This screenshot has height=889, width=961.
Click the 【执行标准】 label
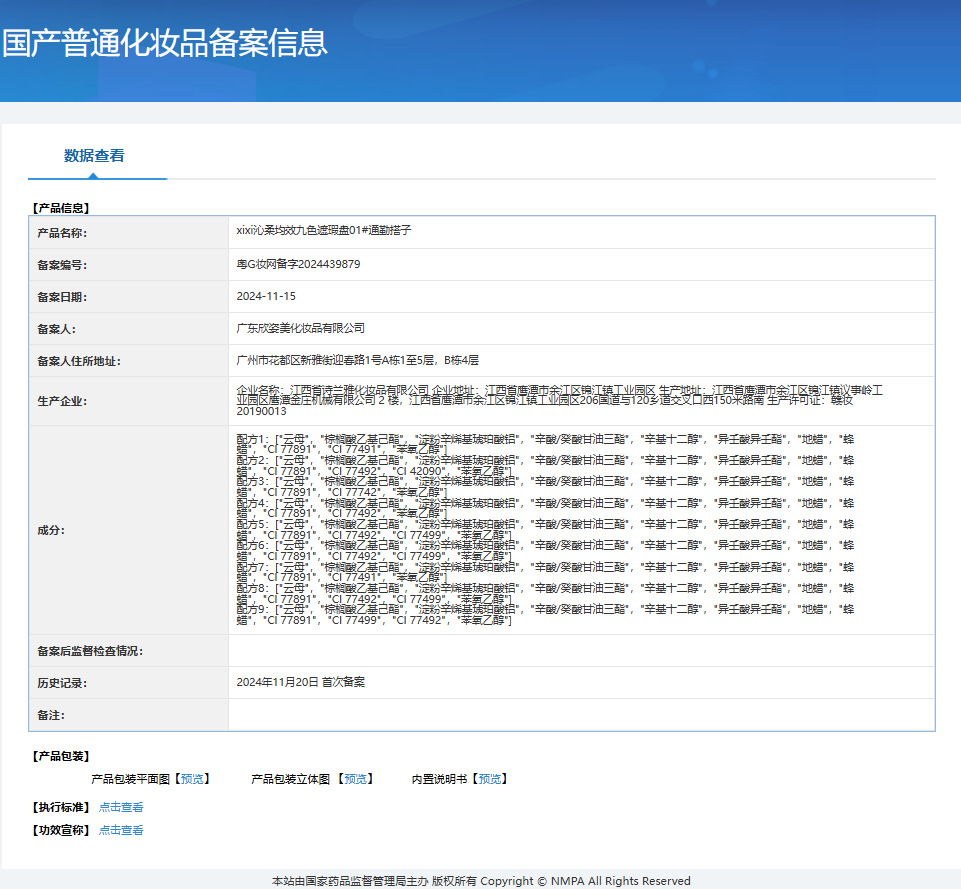pyautogui.click(x=61, y=807)
